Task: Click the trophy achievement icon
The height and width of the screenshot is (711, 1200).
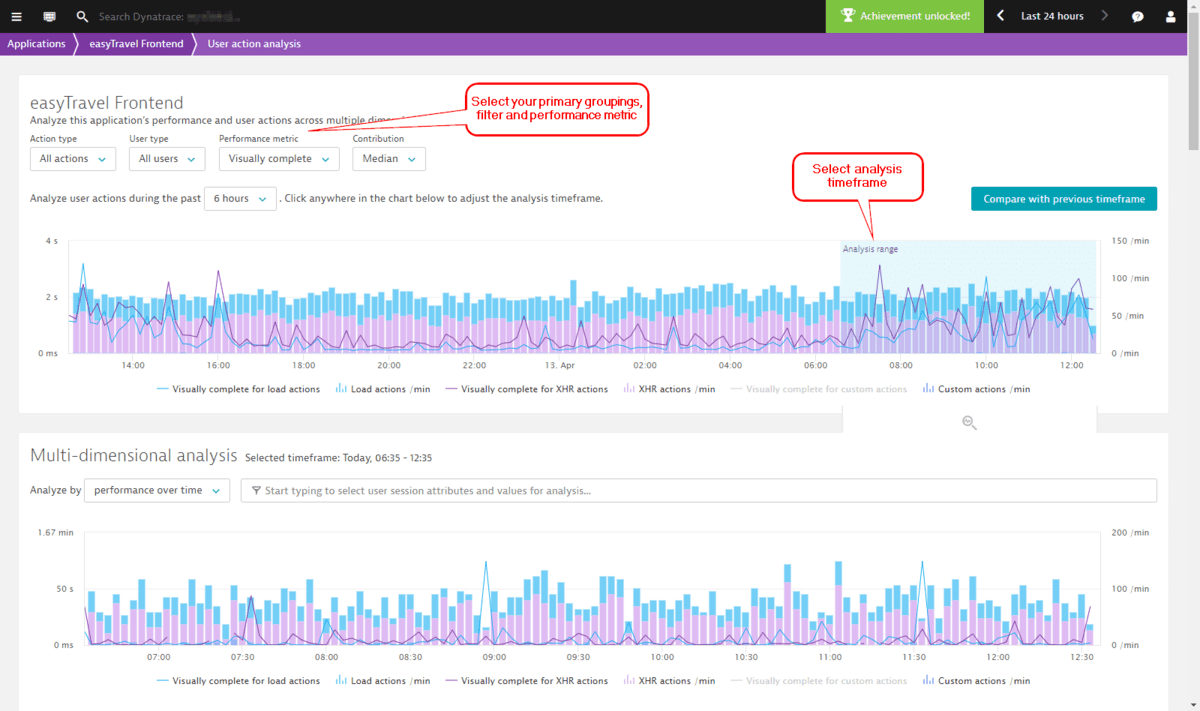Action: [848, 16]
